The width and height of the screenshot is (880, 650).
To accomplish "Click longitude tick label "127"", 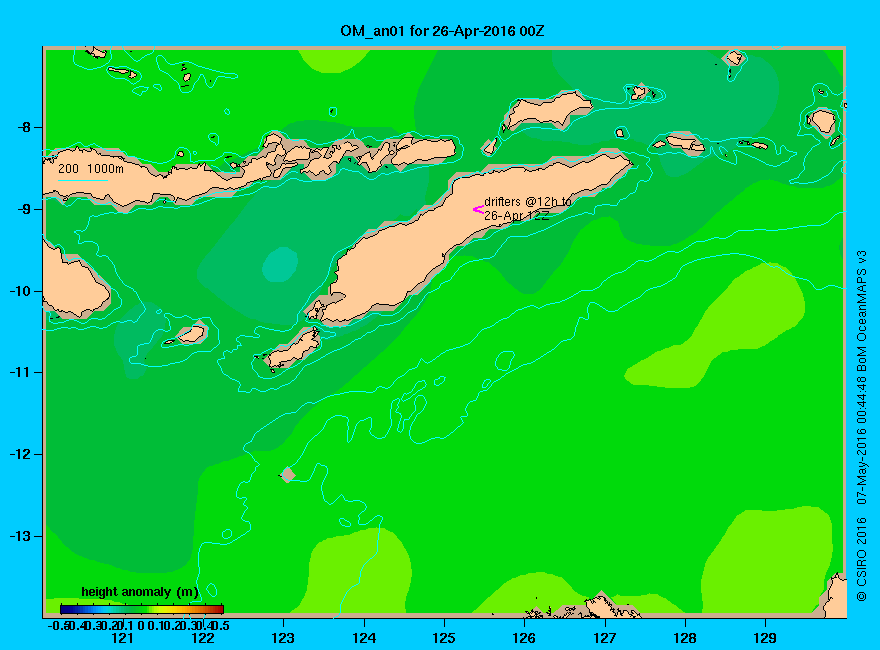I will pyautogui.click(x=604, y=638).
